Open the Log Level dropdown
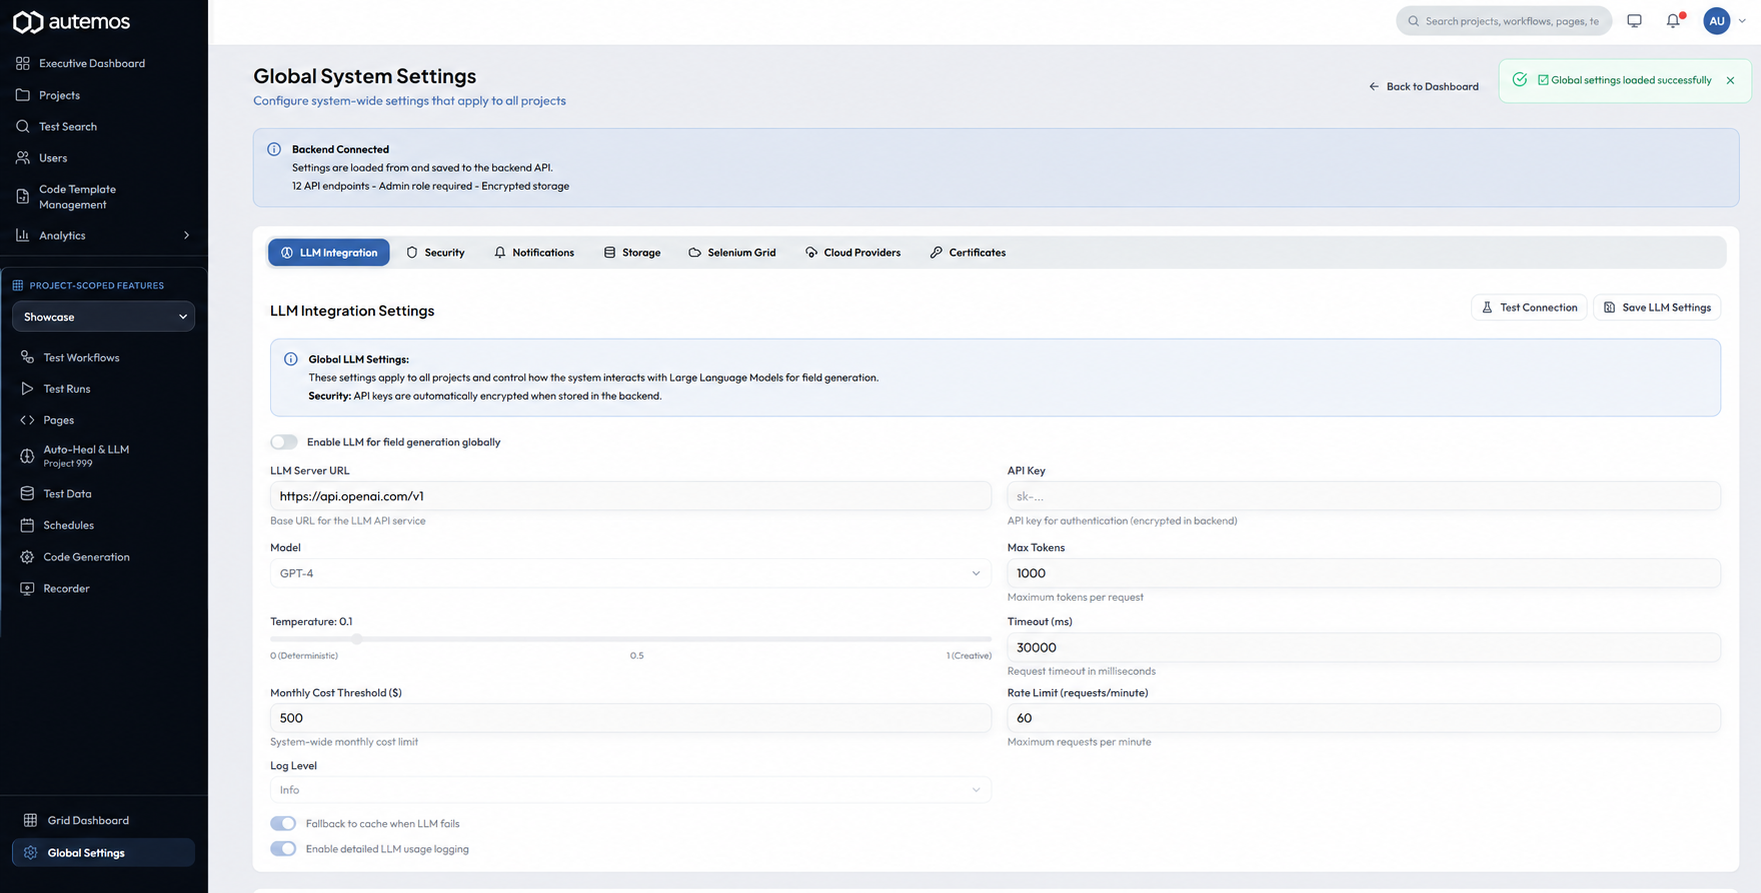 click(x=630, y=790)
